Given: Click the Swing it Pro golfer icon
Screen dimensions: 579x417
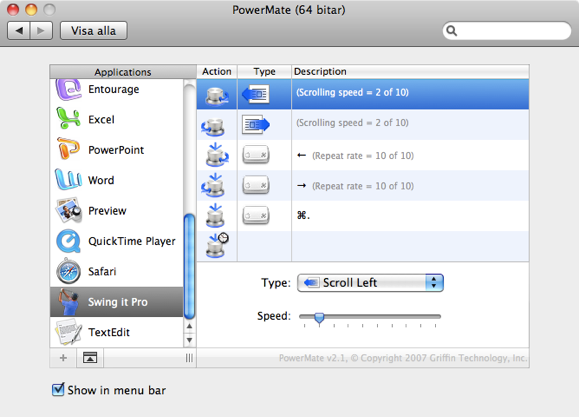Looking at the screenshot, I should point(69,302).
